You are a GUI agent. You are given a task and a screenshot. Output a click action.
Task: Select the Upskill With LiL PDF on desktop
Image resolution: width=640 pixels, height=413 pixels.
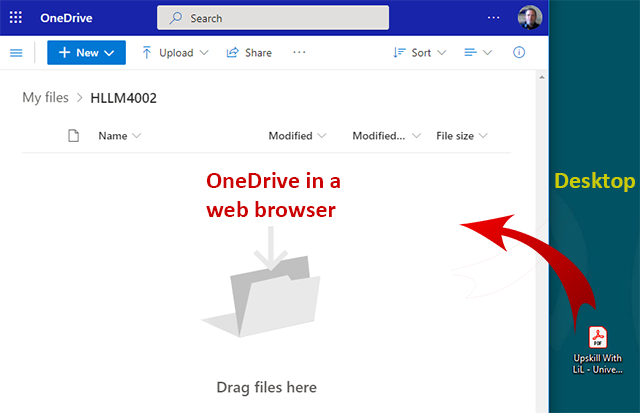coord(598,350)
